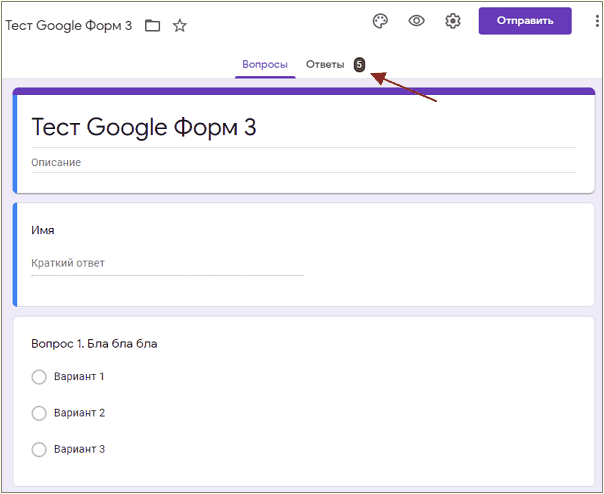Edit the document name in the header

69,26
